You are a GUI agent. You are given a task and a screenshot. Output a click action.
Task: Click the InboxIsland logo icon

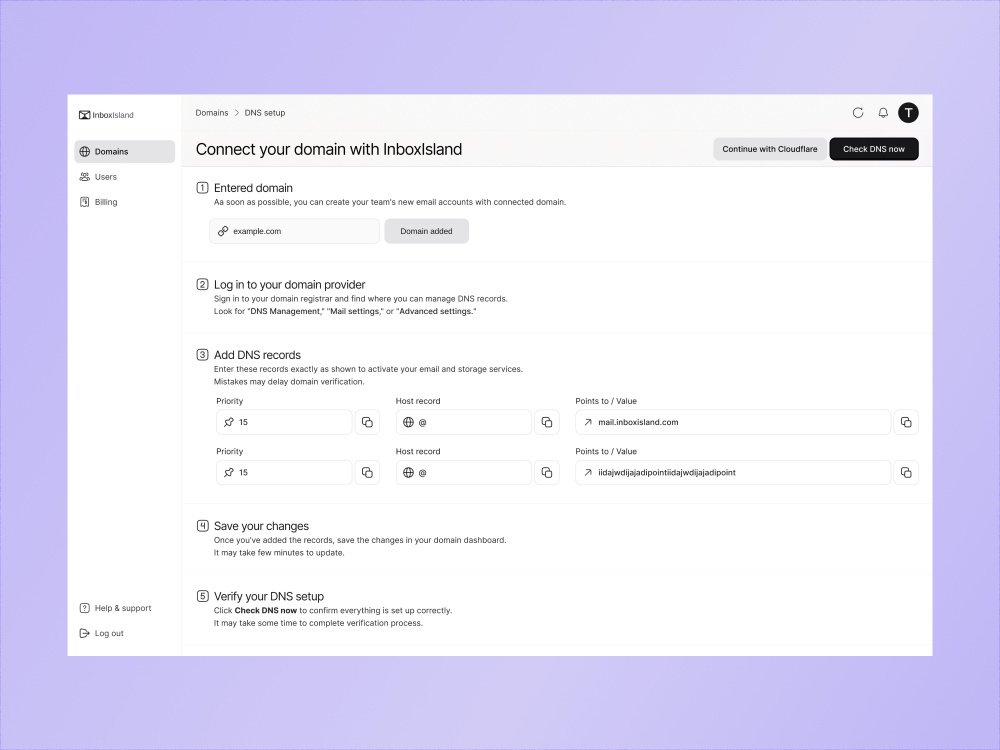click(84, 115)
